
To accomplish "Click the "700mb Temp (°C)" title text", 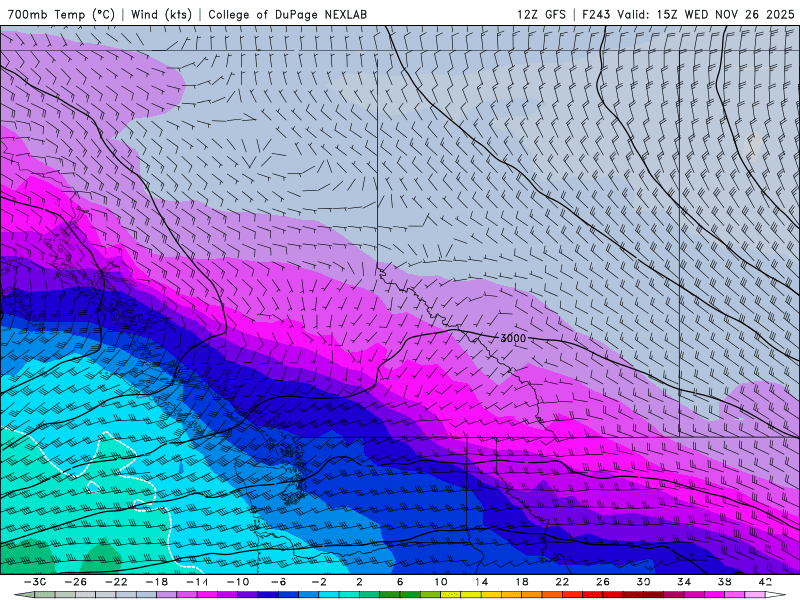I will tap(61, 14).
